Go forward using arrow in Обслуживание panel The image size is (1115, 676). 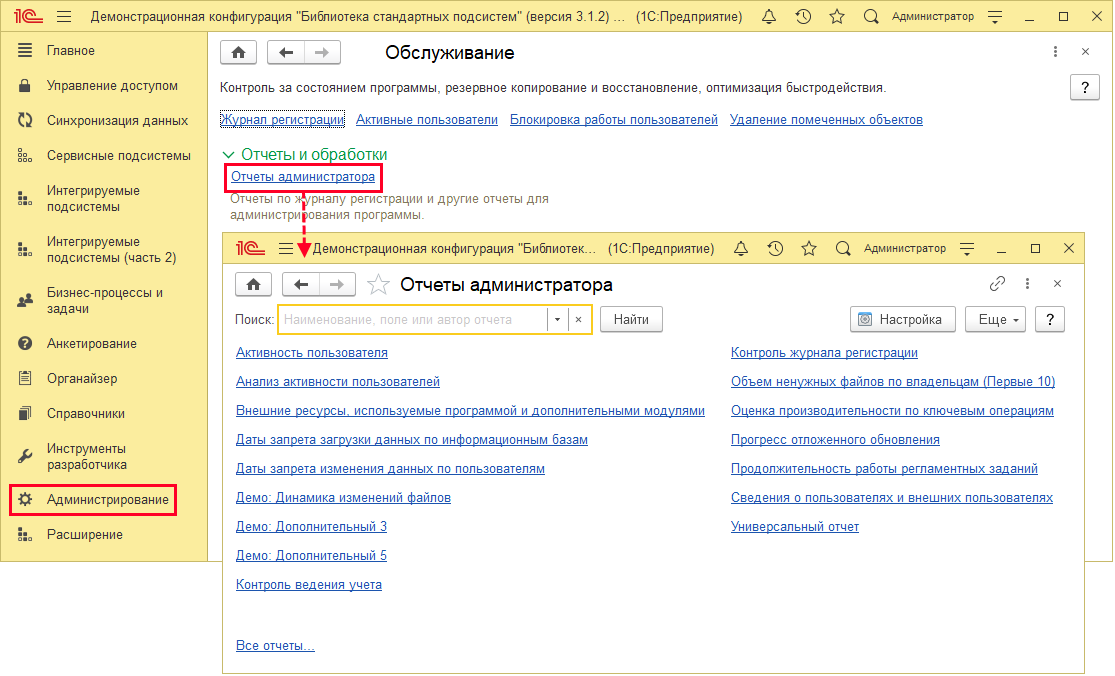point(322,52)
